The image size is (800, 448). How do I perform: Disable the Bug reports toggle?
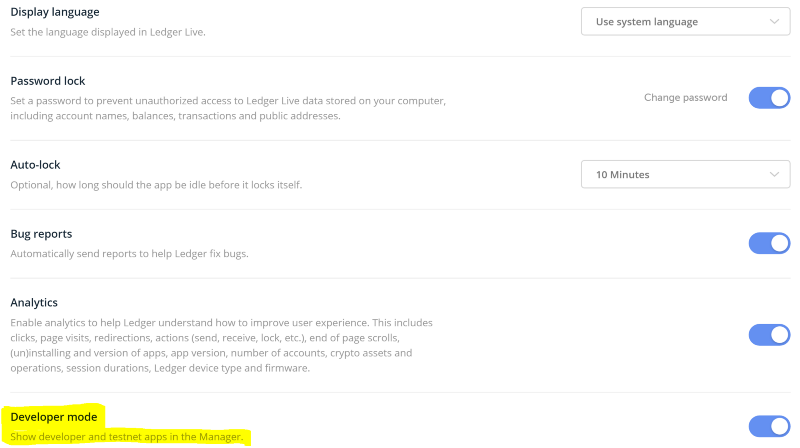[x=769, y=243]
